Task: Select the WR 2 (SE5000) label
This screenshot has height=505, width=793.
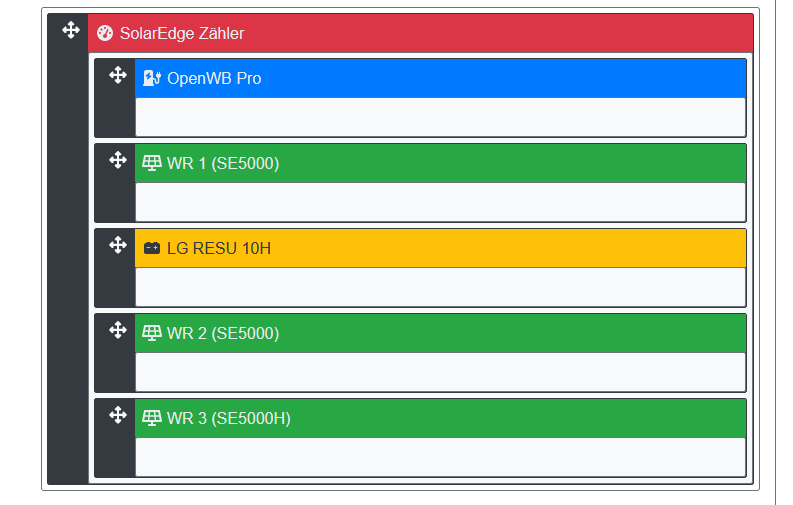Action: point(223,333)
